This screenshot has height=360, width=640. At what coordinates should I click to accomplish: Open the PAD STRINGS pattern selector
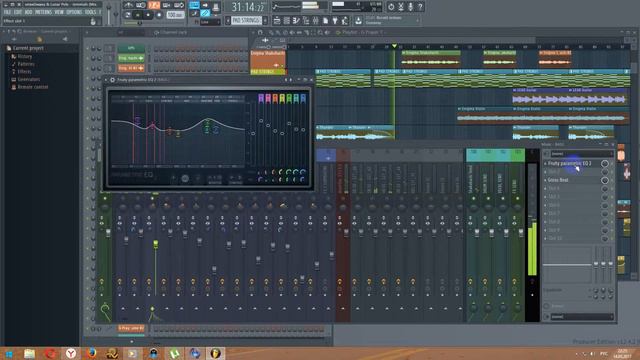pos(247,20)
